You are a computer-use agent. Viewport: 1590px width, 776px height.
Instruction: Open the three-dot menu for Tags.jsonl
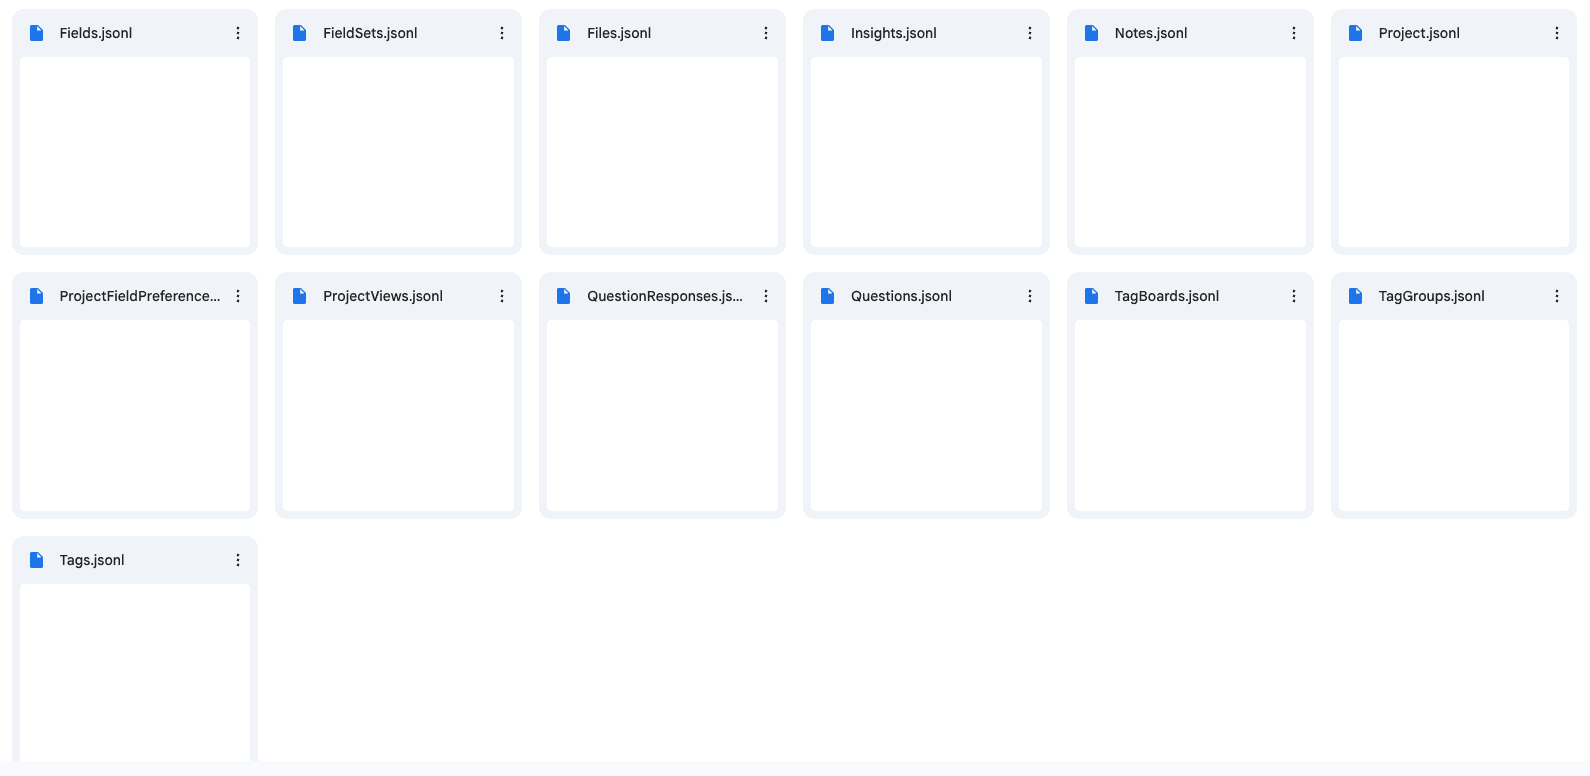point(238,560)
